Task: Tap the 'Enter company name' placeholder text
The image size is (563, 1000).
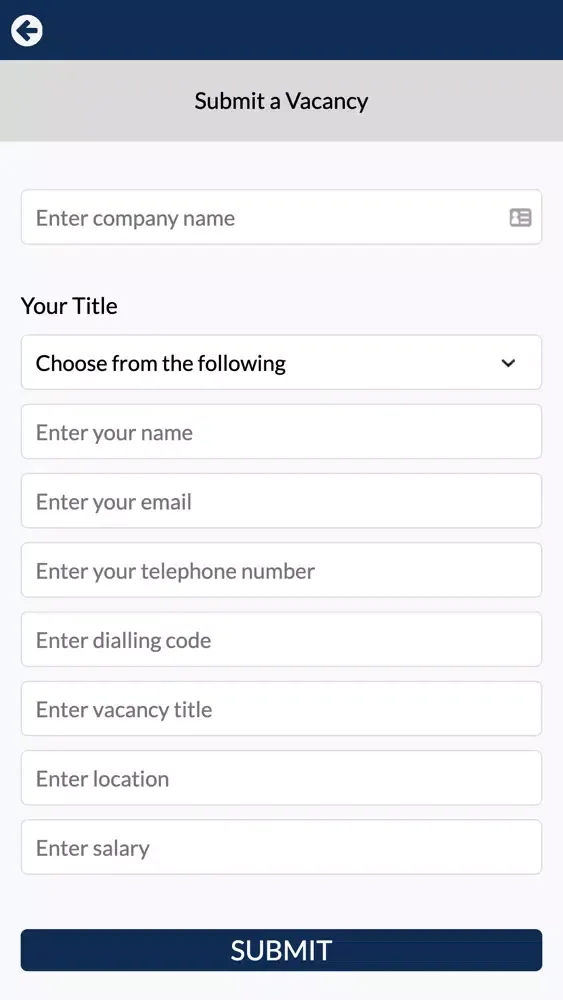Action: point(135,218)
